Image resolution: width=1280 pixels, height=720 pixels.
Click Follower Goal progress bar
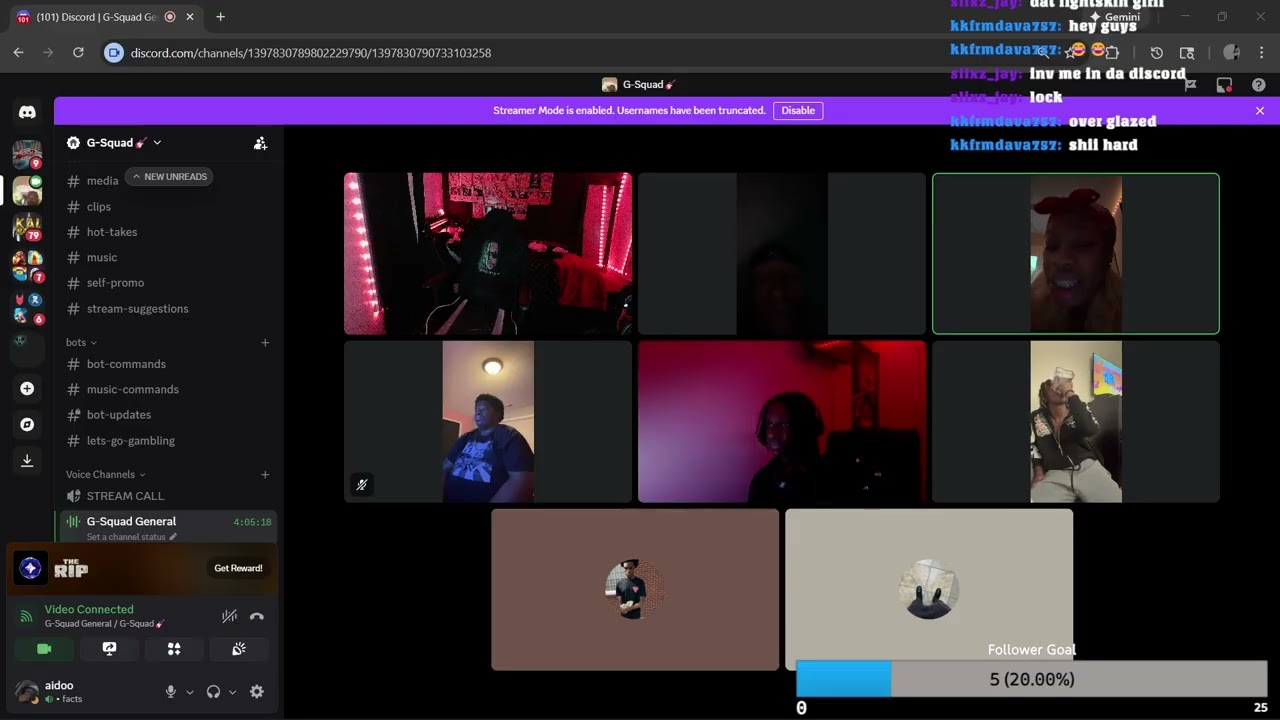[1031, 679]
